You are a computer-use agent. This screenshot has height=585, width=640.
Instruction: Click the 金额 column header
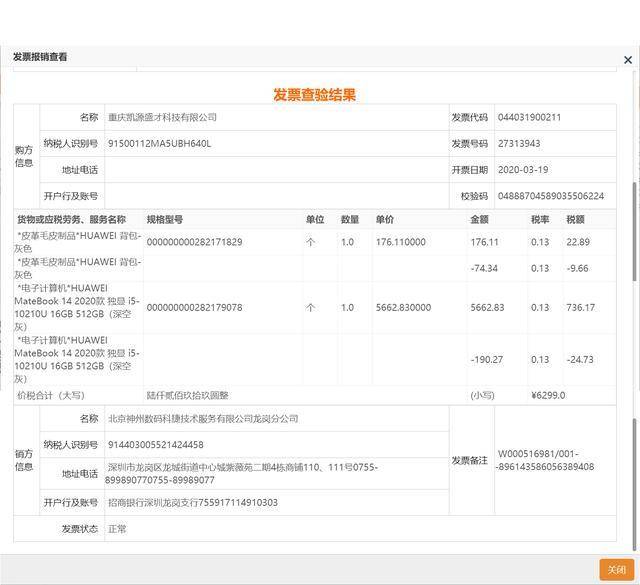coord(480,220)
